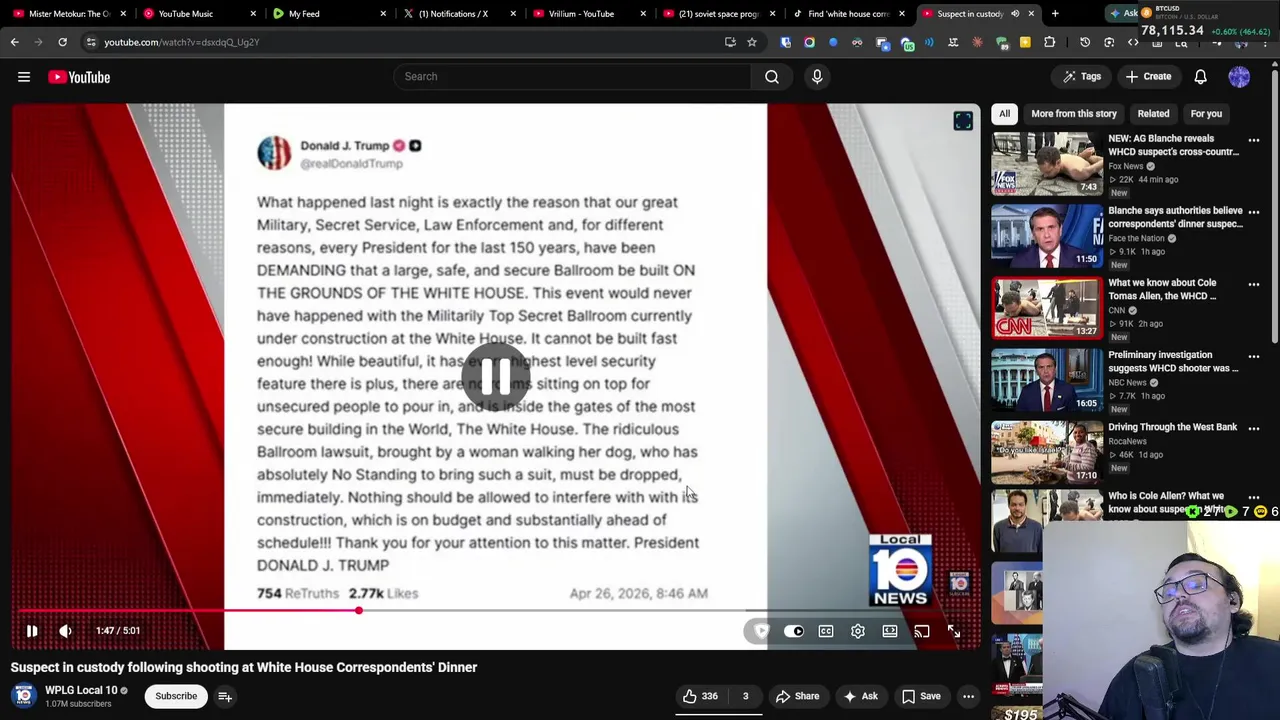
Task: Toggle the autoplay switch in player
Action: 794,631
